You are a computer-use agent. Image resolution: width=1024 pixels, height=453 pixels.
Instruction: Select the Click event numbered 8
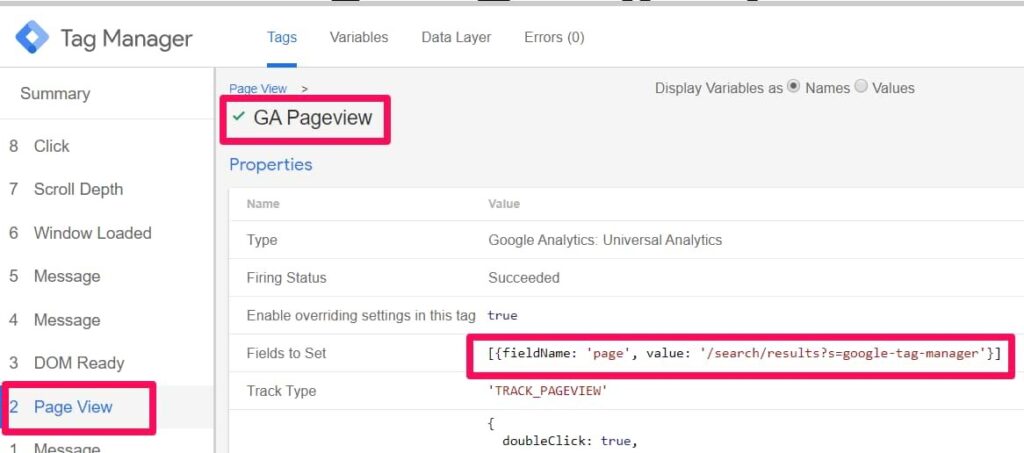point(52,146)
